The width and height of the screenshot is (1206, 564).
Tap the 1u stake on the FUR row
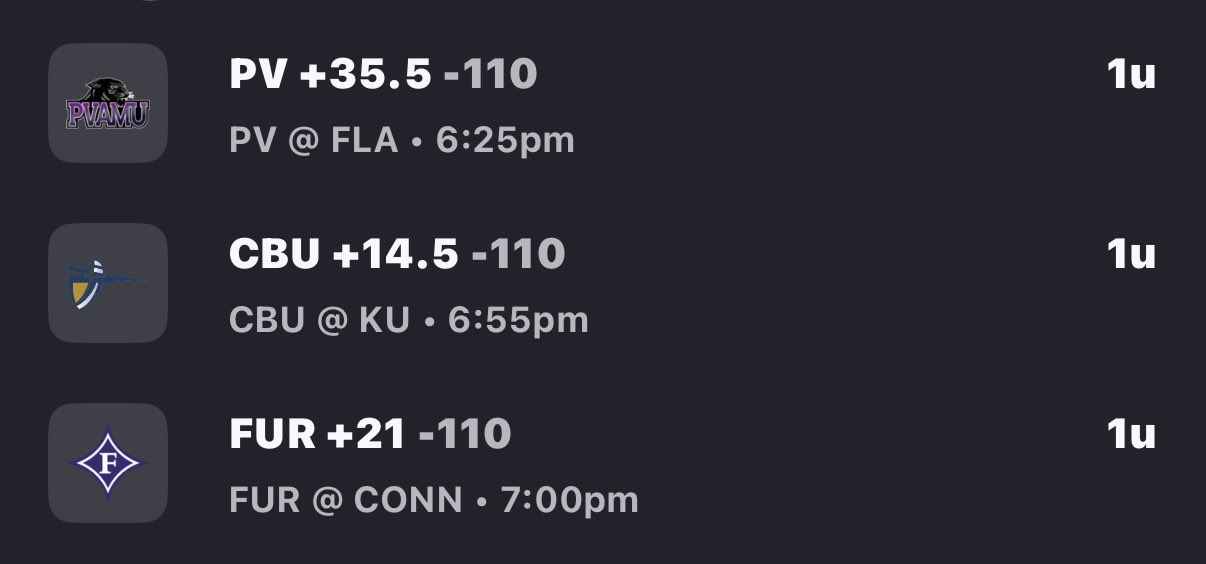(1131, 435)
